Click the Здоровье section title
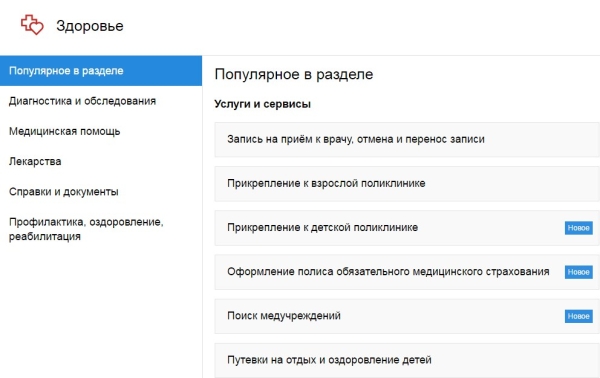The height and width of the screenshot is (378, 600). (90, 26)
